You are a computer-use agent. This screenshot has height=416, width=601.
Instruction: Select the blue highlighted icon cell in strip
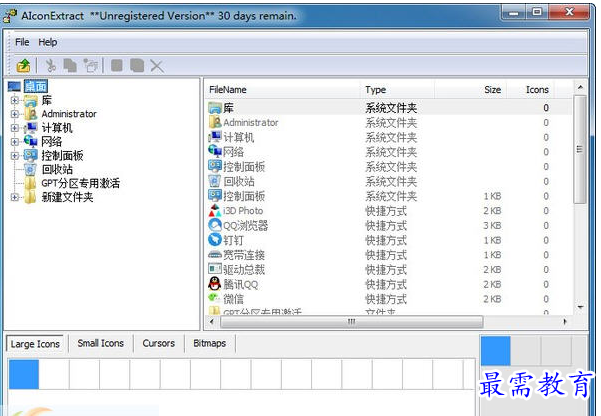coord(24,374)
